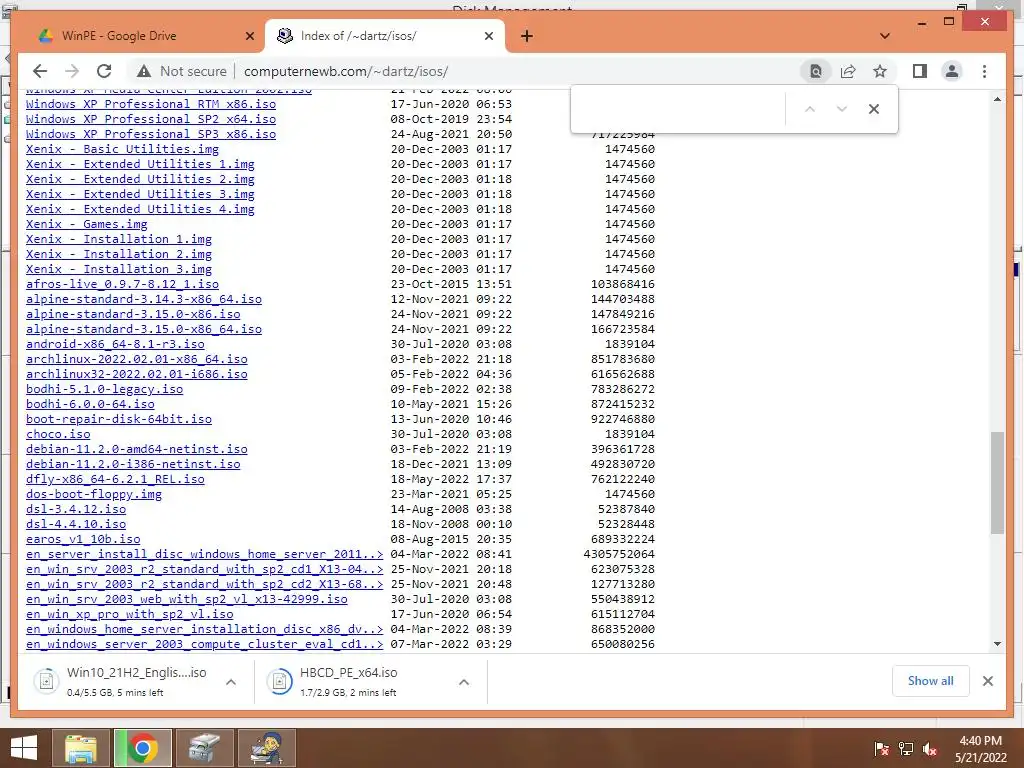Open android-x86_64-8.1-r3.iso link
The image size is (1024, 768).
115,344
